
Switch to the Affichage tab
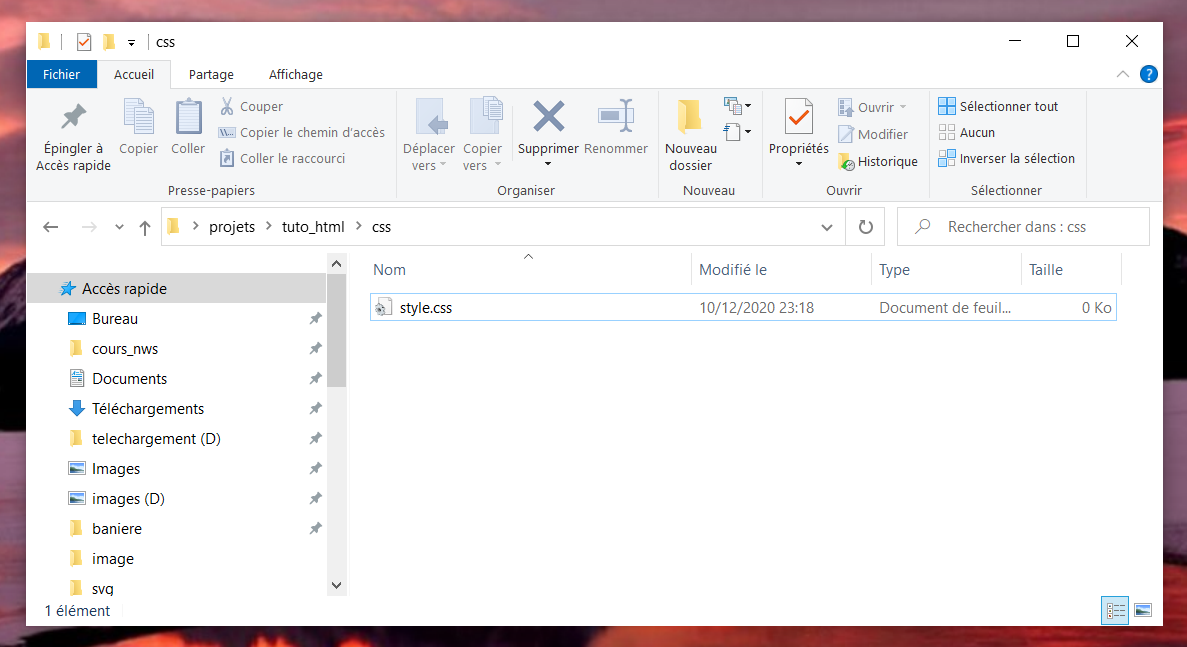coord(296,74)
